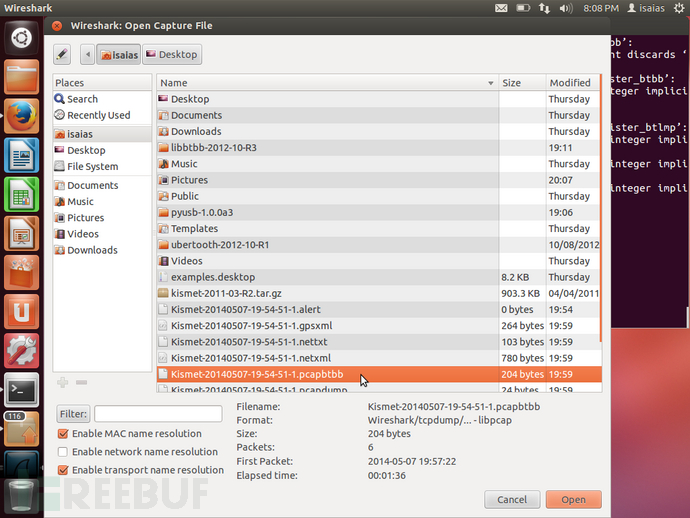690x518 pixels.
Task: Sort file list by Size column
Action: [522, 83]
